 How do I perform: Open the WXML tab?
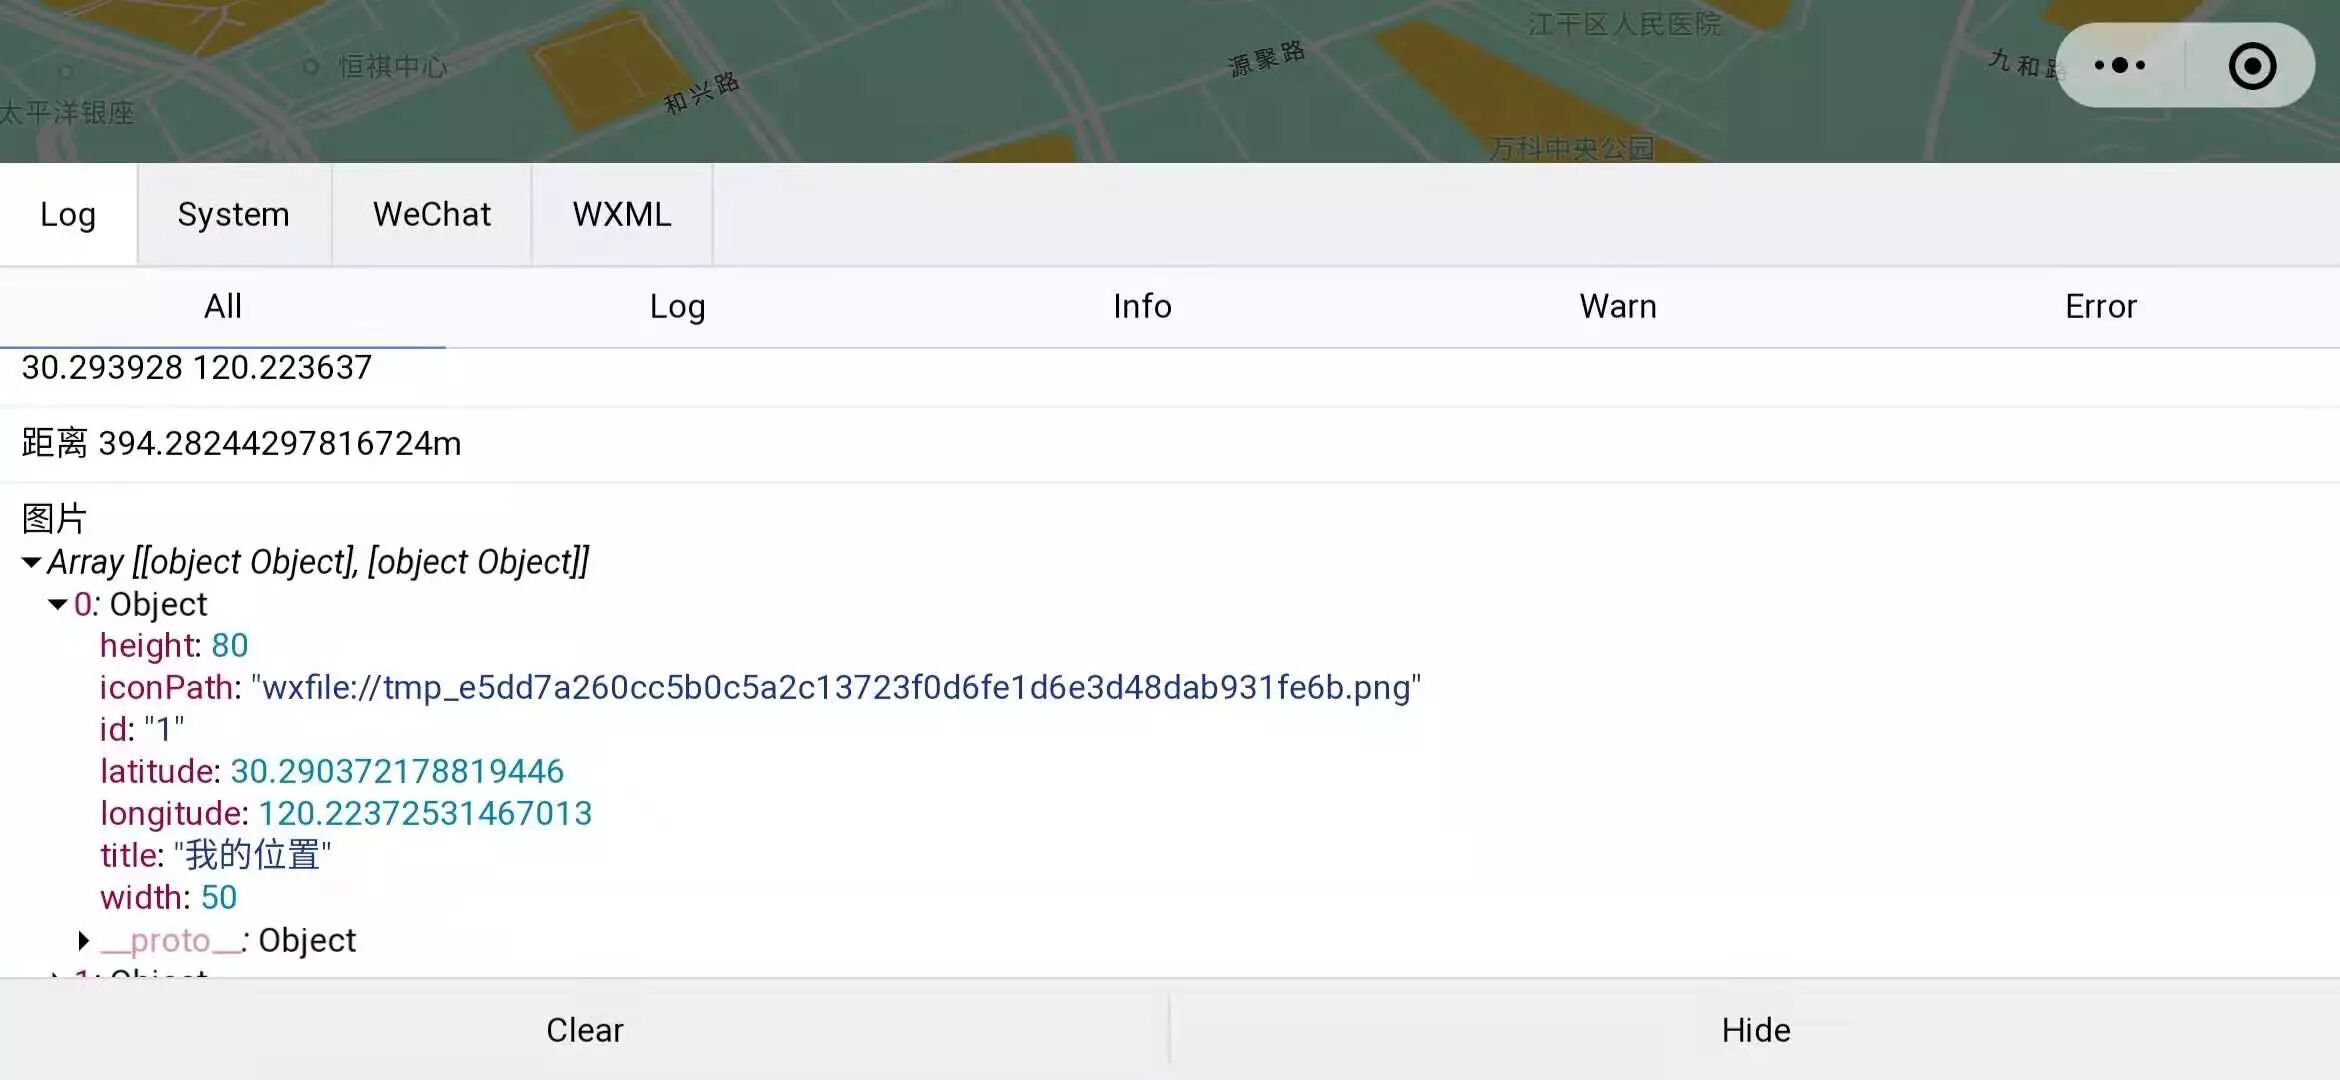pyautogui.click(x=621, y=215)
